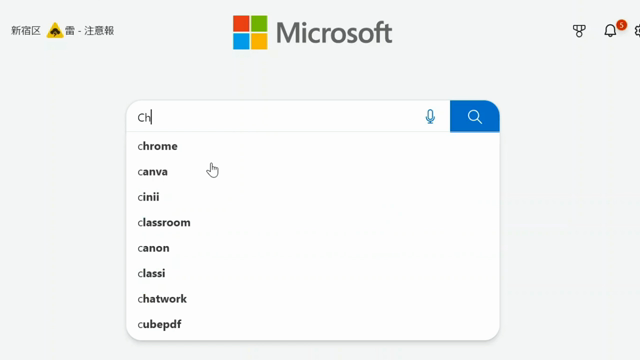Choose the cinii suggestion

coord(313,197)
